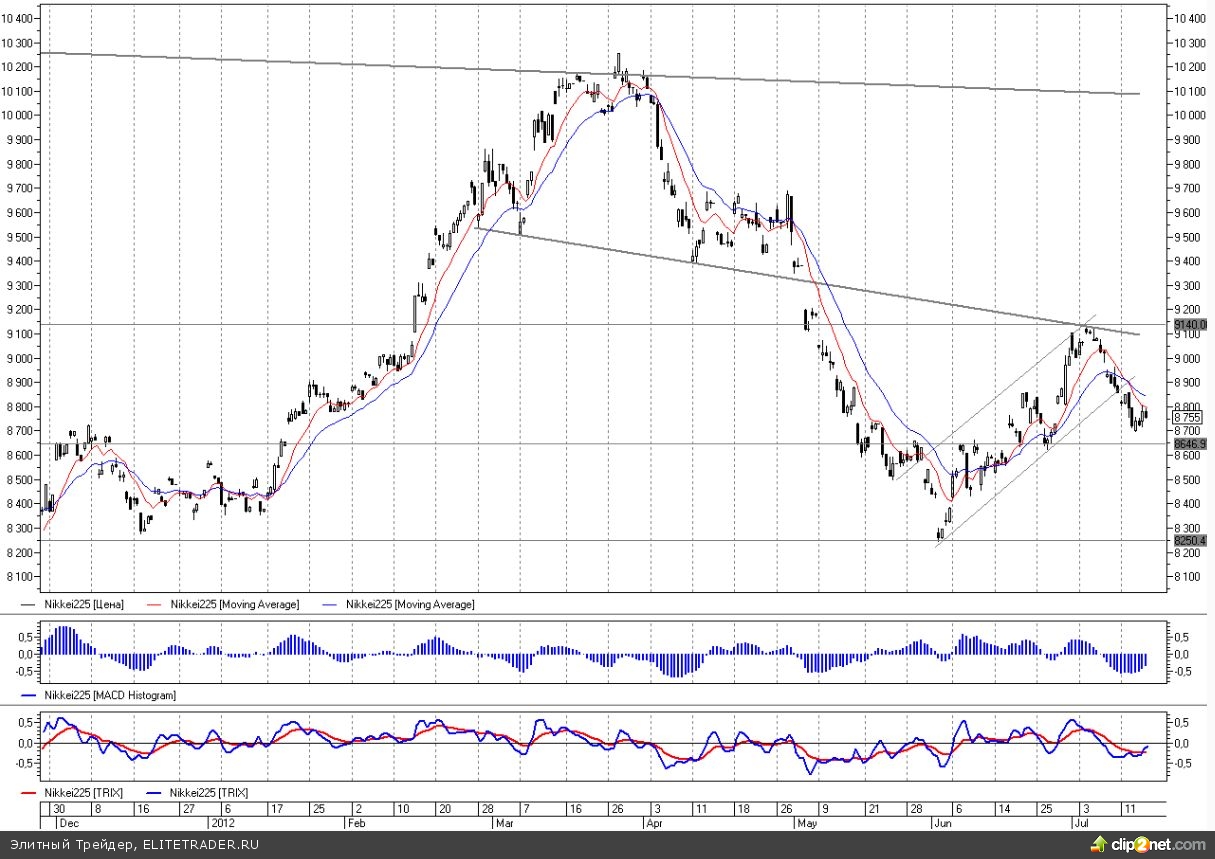Click the ELITETRADER.RU watermark text
Image resolution: width=1215 pixels, height=859 pixels.
tap(201, 845)
